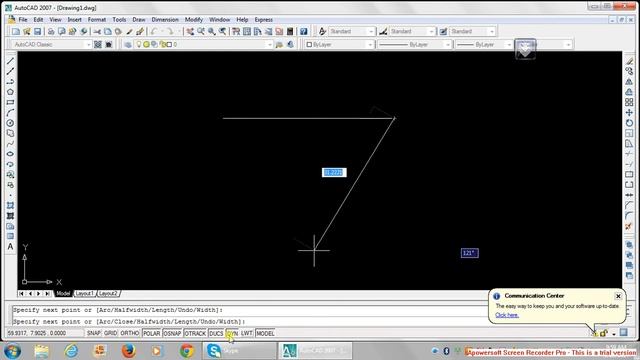The height and width of the screenshot is (360, 640).
Task: Click the New drawing icon
Action: click(16, 31)
